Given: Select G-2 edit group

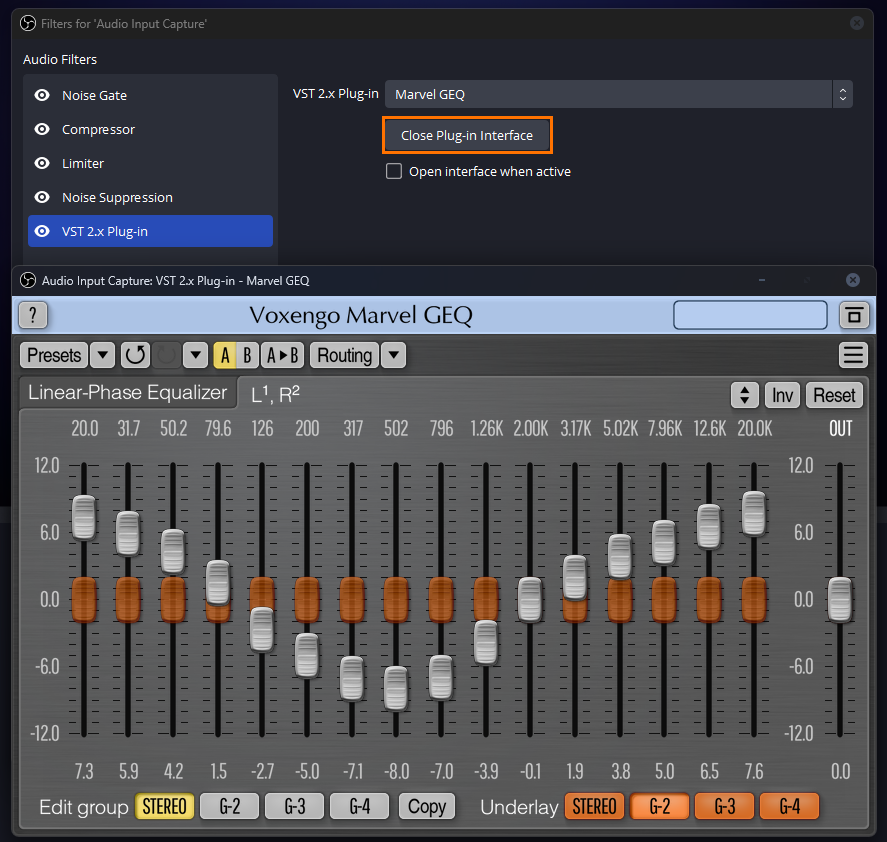Looking at the screenshot, I should coord(230,806).
